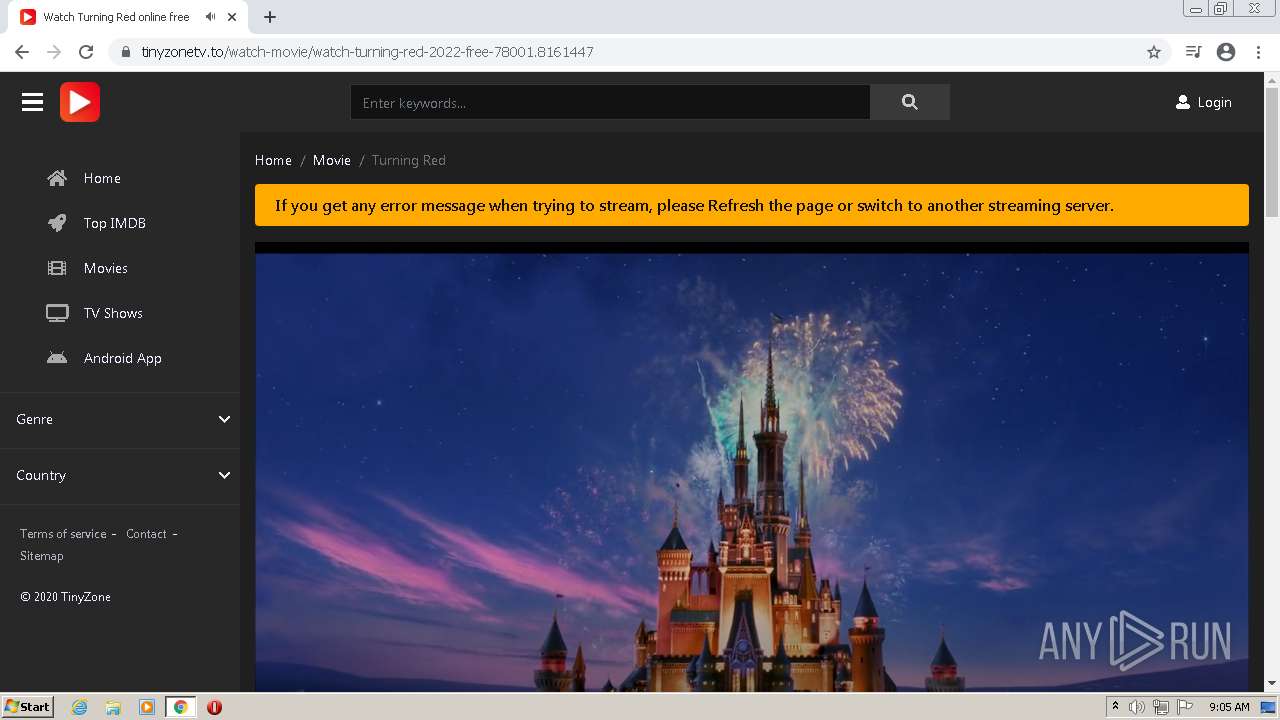Click the Top IMDB rocket icon
The height and width of the screenshot is (720, 1280).
click(x=57, y=223)
